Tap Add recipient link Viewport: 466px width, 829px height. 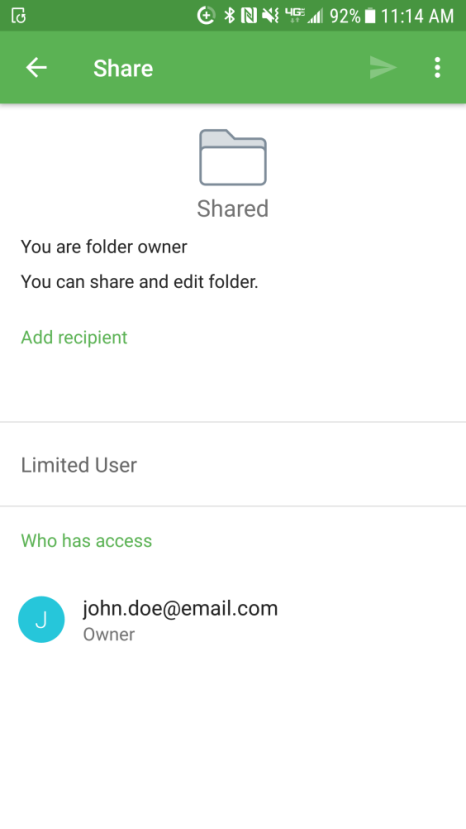[74, 337]
